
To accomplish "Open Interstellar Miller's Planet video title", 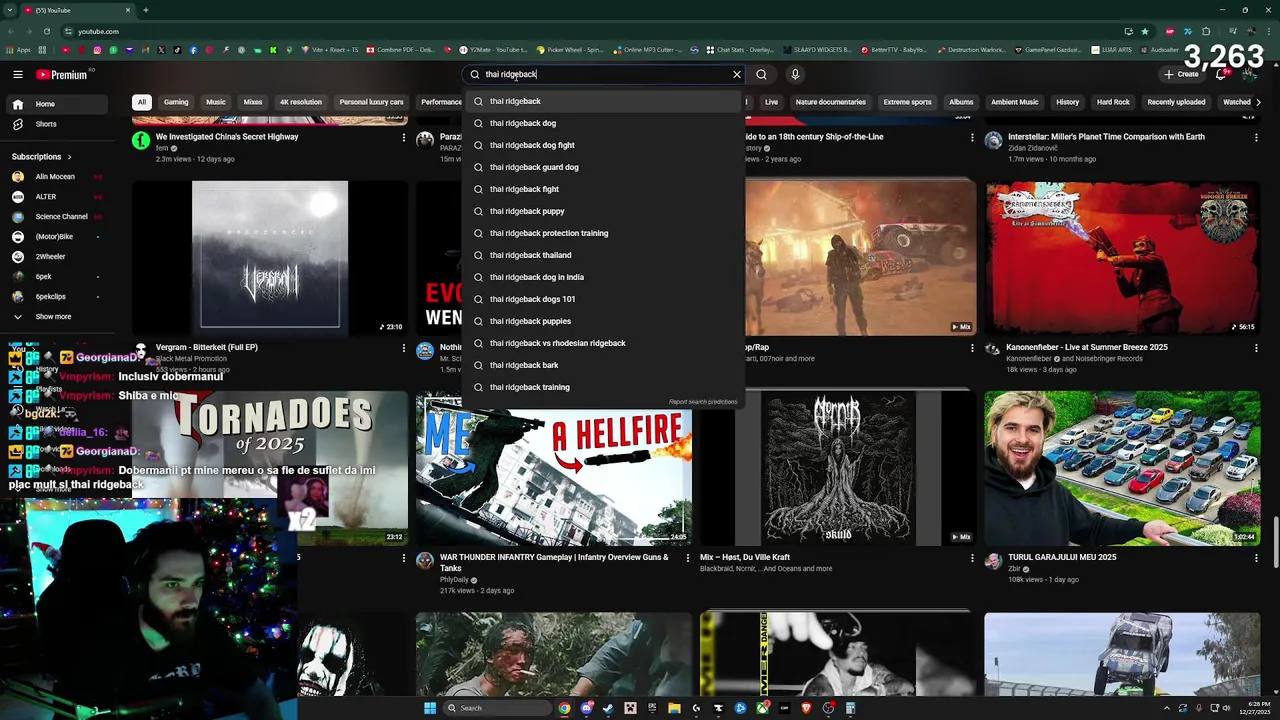I will tap(1106, 137).
